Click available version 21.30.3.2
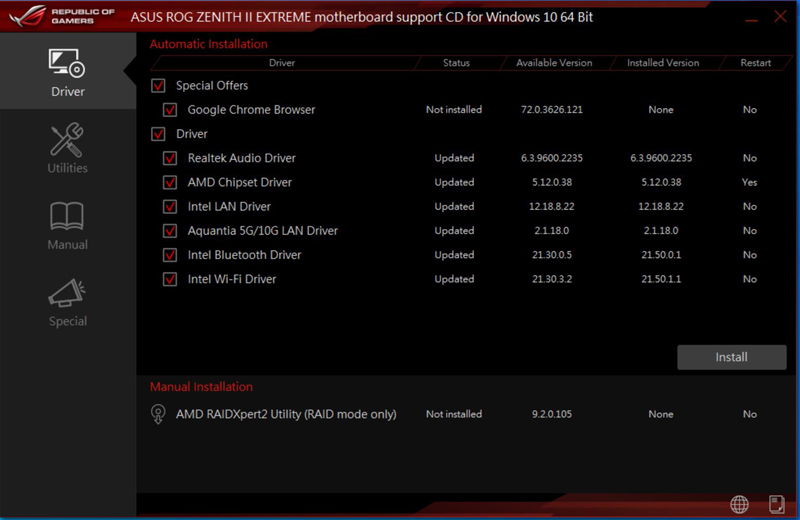 [552, 279]
